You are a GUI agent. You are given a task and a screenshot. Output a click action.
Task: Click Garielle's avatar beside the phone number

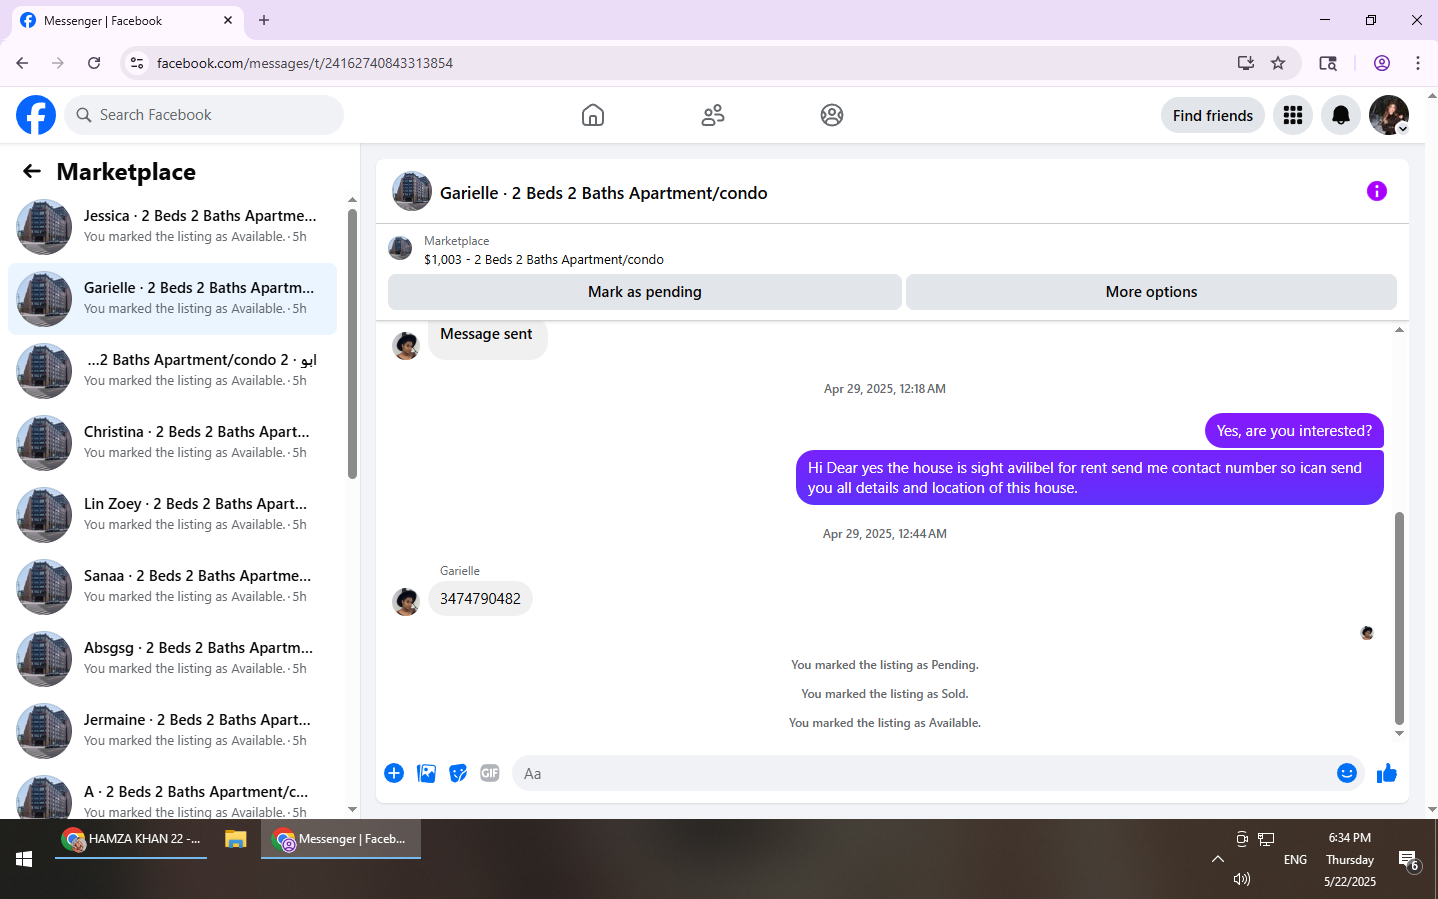pos(406,602)
